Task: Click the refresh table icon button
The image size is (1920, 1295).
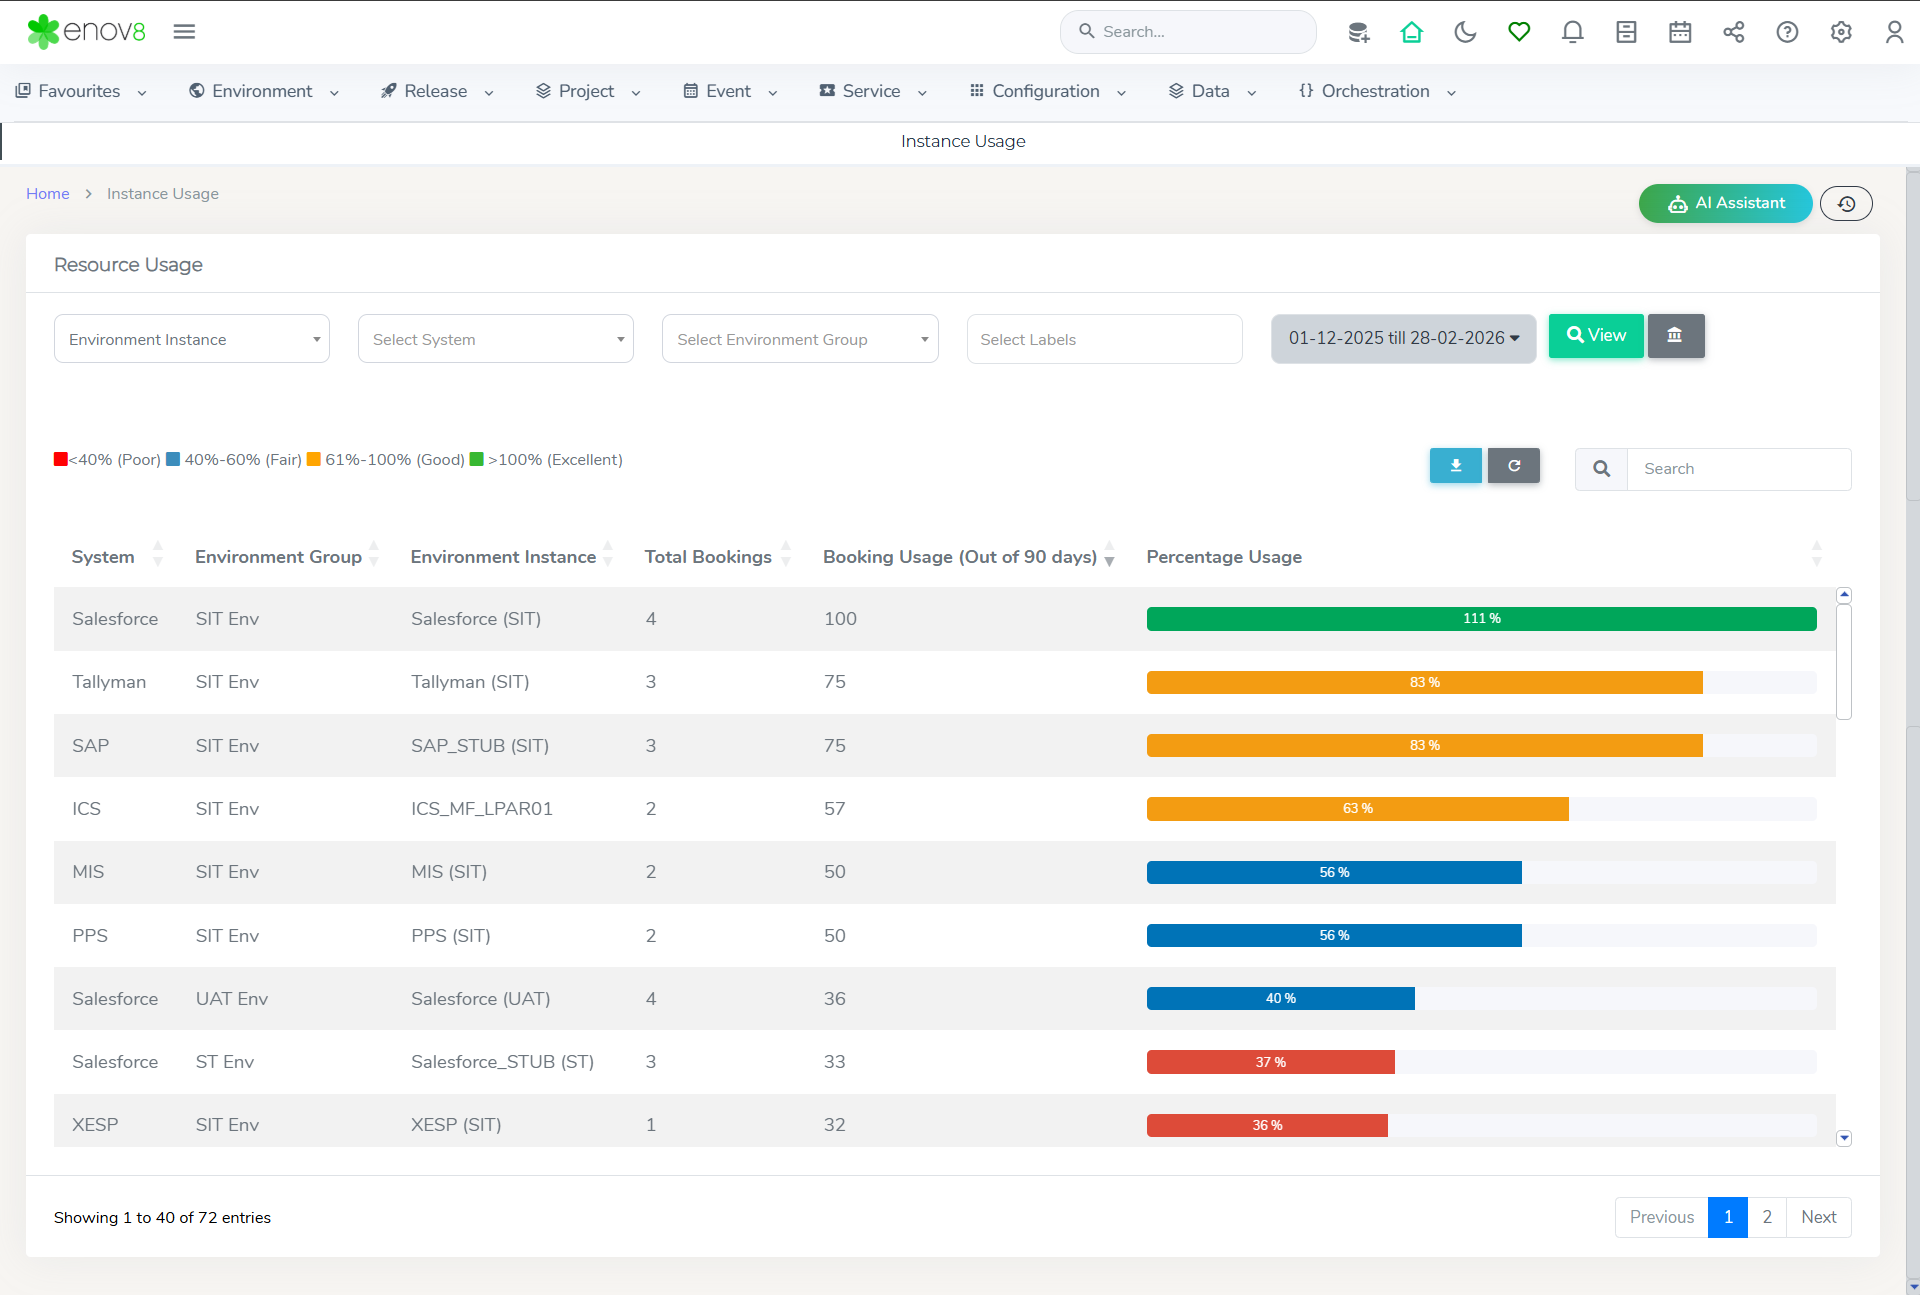Action: point(1514,466)
